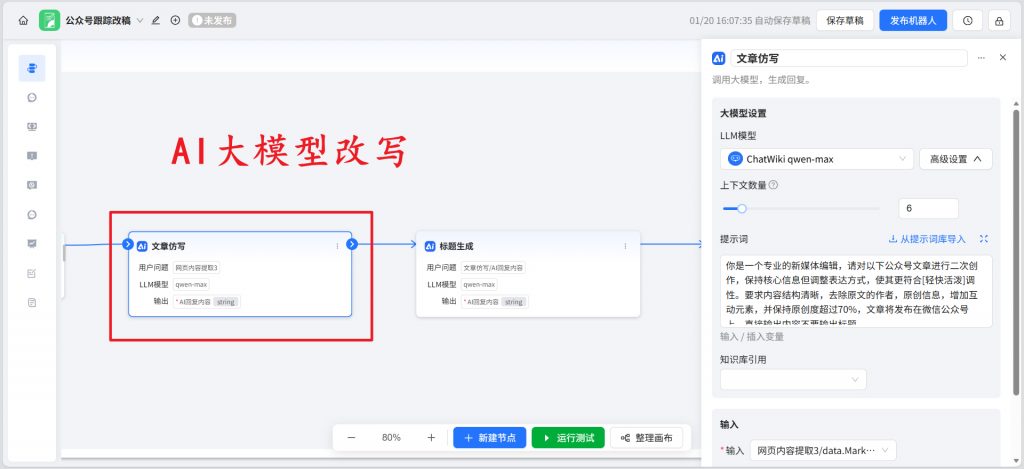Open the presentation chart sidebar icon
Viewport: 1024px width, 469px height.
coord(32,244)
